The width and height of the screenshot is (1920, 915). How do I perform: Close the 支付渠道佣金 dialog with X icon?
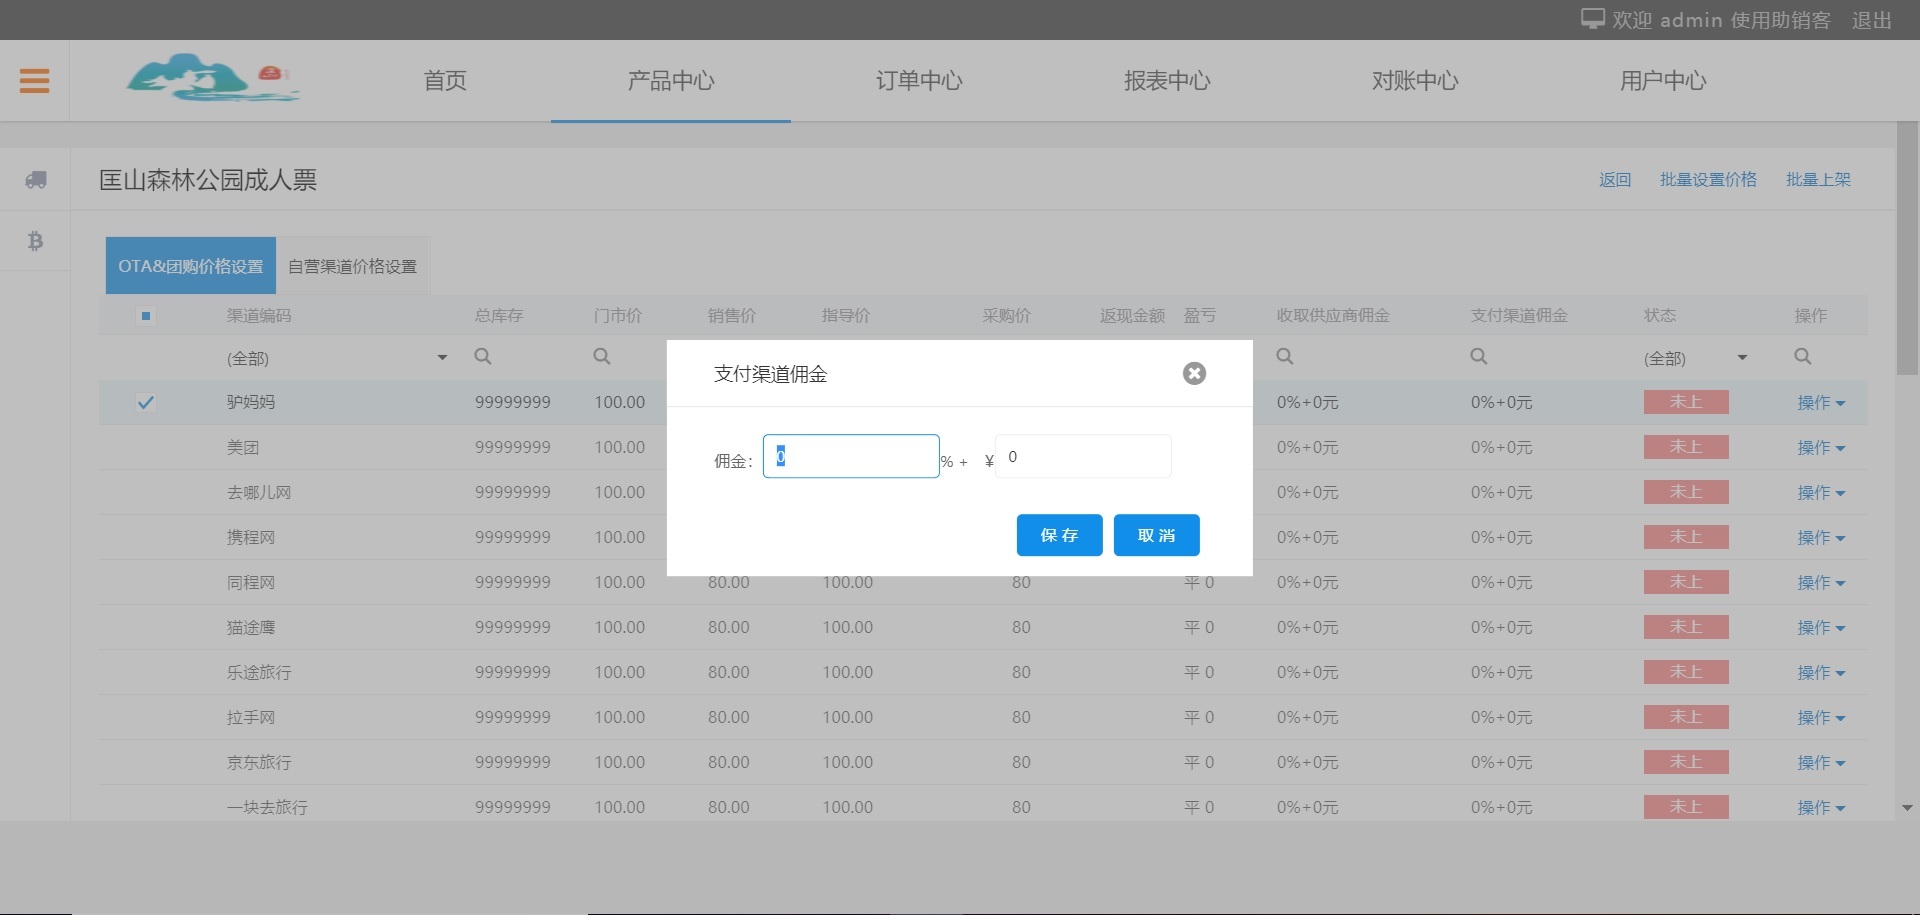point(1194,373)
